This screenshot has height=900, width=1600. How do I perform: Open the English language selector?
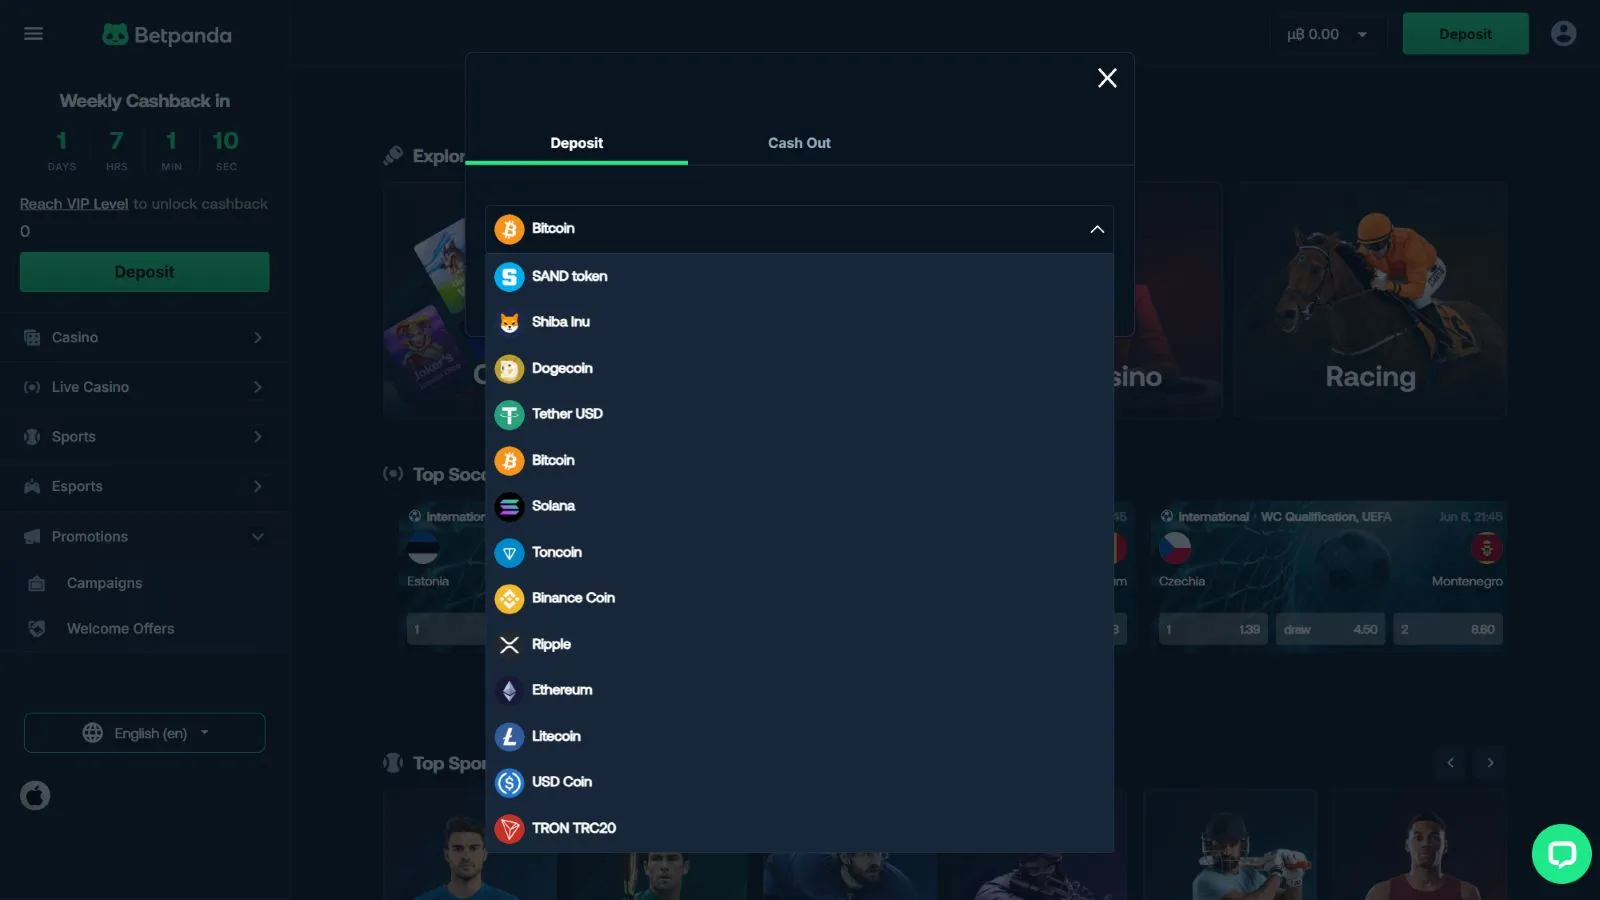tap(145, 733)
